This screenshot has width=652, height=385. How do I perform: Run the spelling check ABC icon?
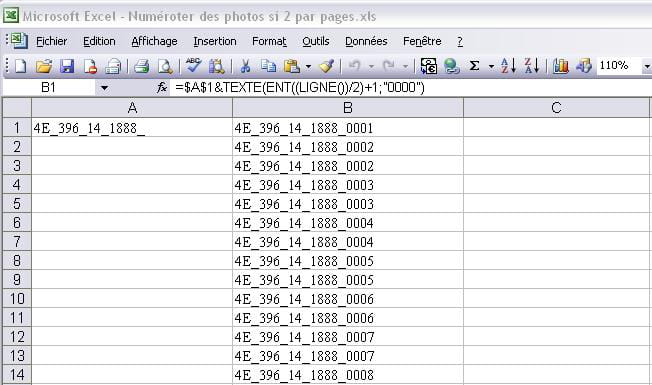click(x=193, y=65)
